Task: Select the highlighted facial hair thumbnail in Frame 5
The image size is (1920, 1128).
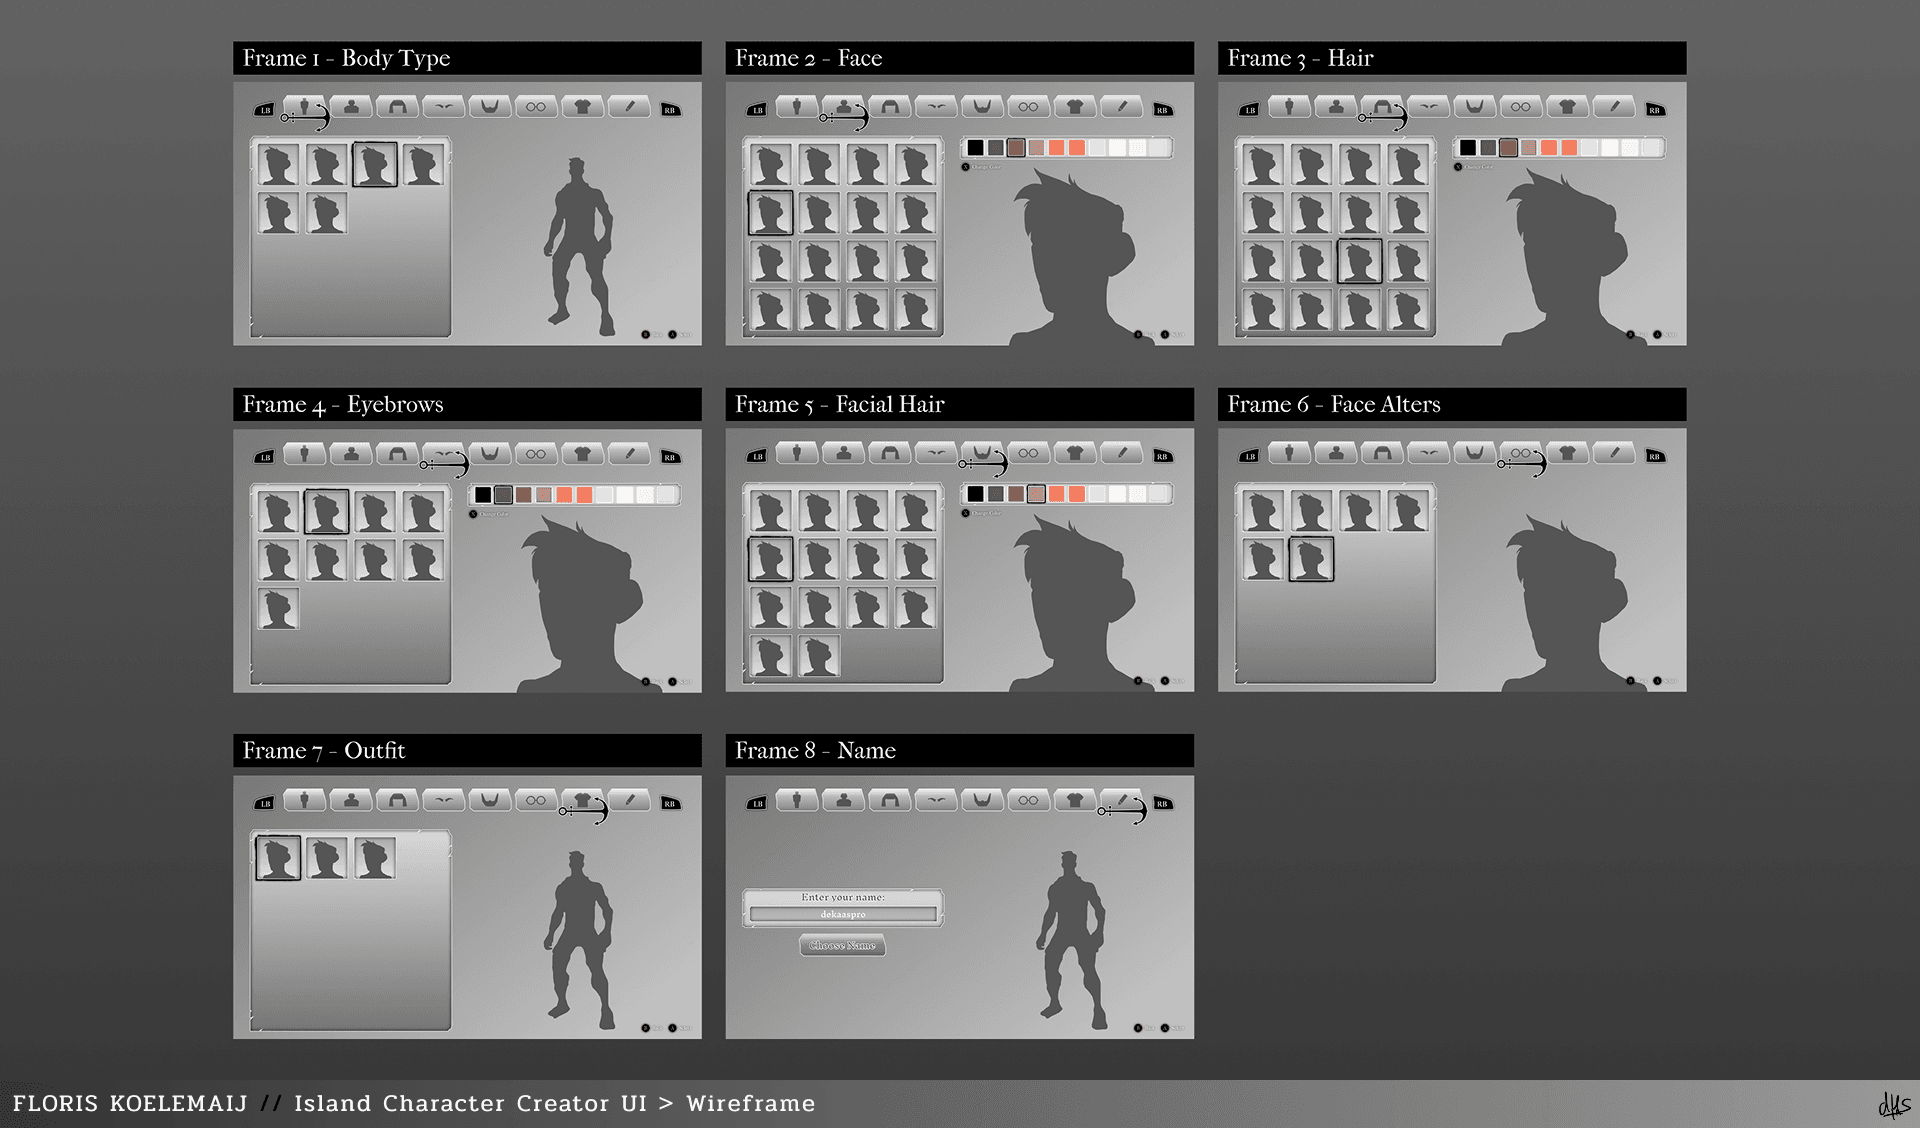Action: point(771,560)
